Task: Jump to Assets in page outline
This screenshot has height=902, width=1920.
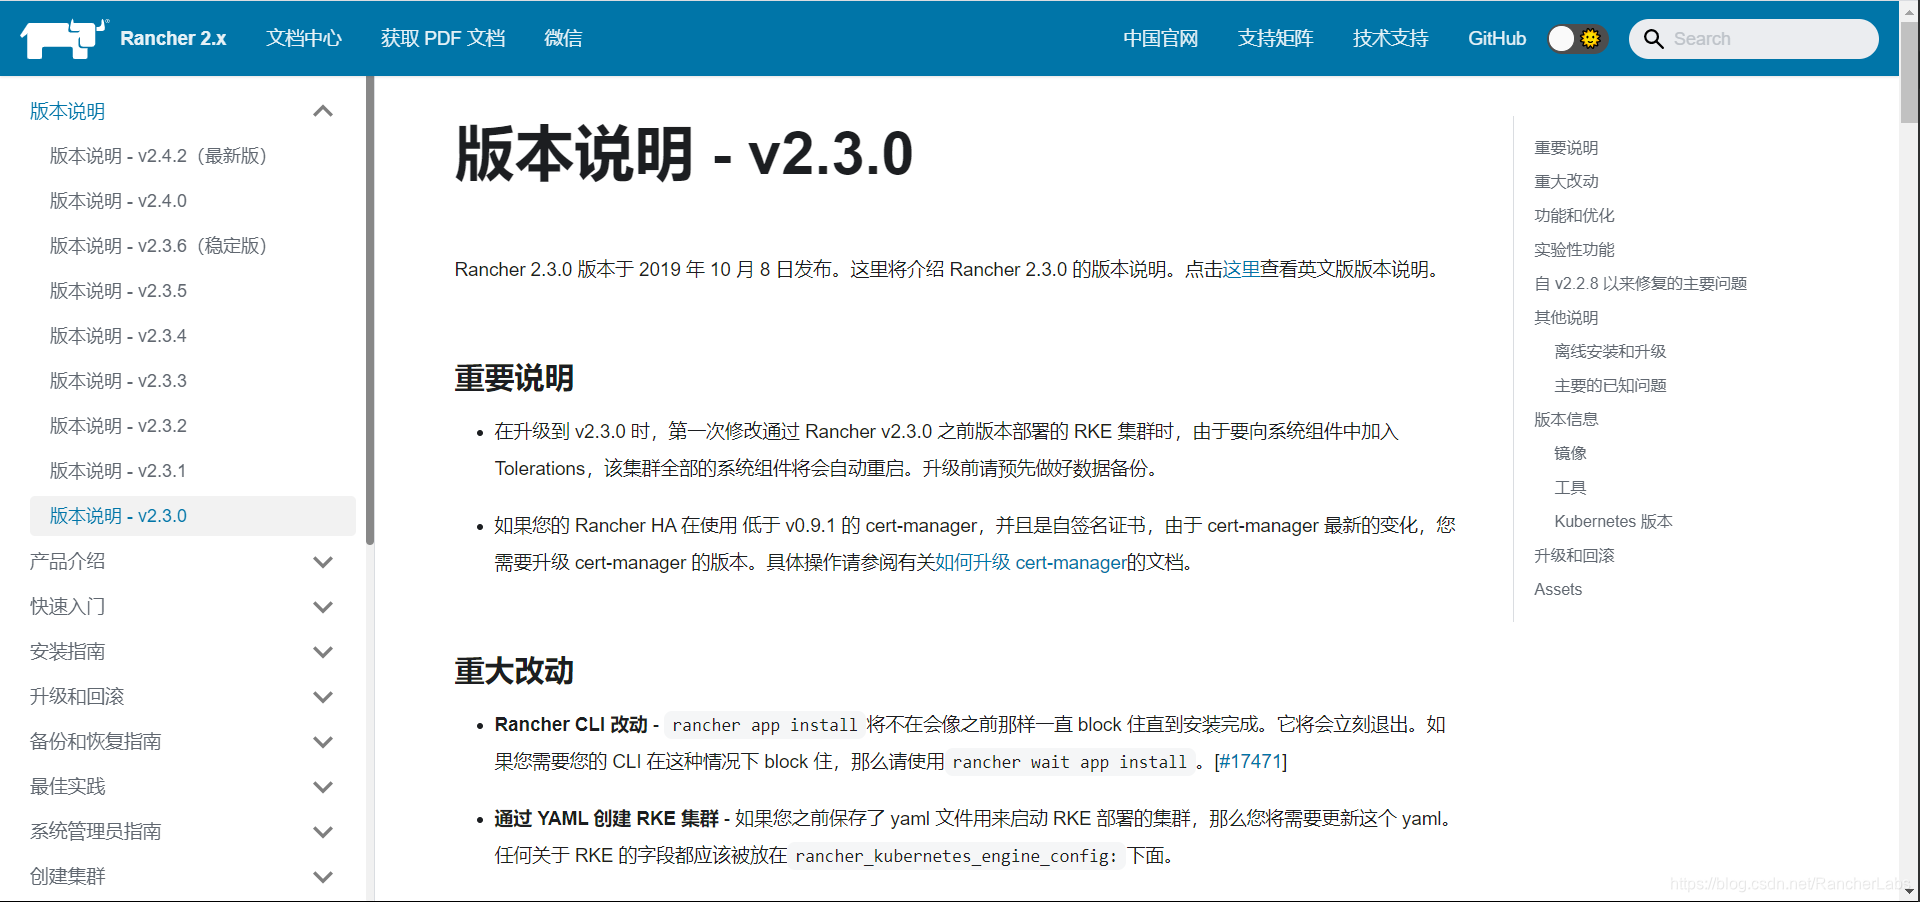Action: point(1558,590)
